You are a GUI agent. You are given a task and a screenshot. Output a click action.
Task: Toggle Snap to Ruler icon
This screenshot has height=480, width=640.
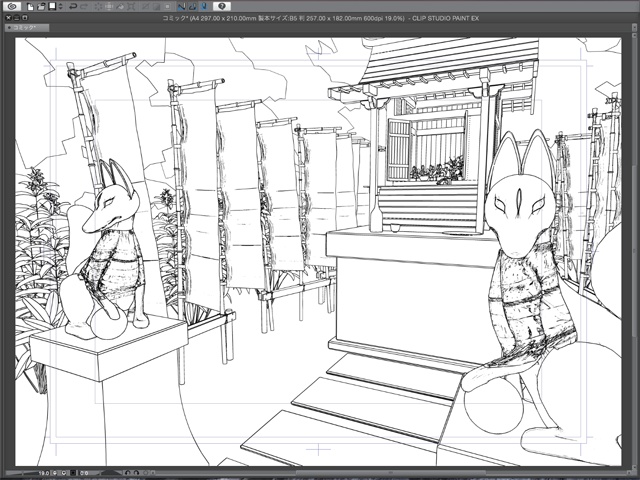click(x=182, y=7)
